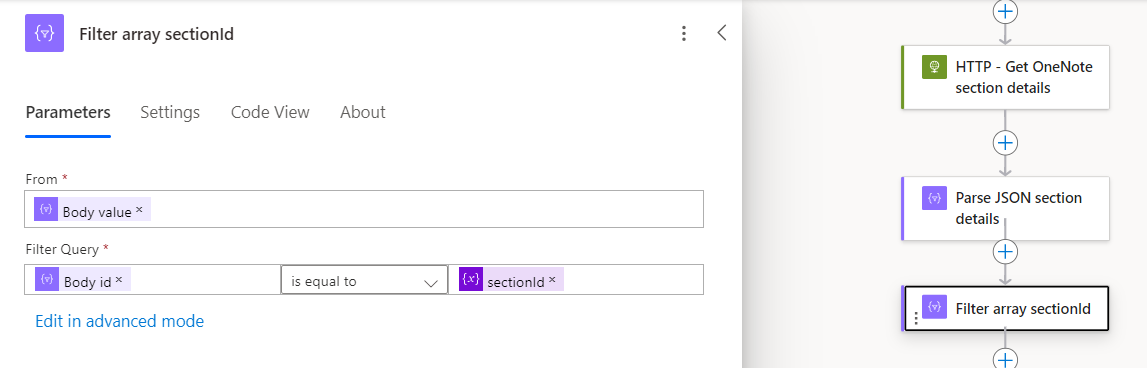Select the About tab
The height and width of the screenshot is (368, 1147).
click(x=363, y=112)
